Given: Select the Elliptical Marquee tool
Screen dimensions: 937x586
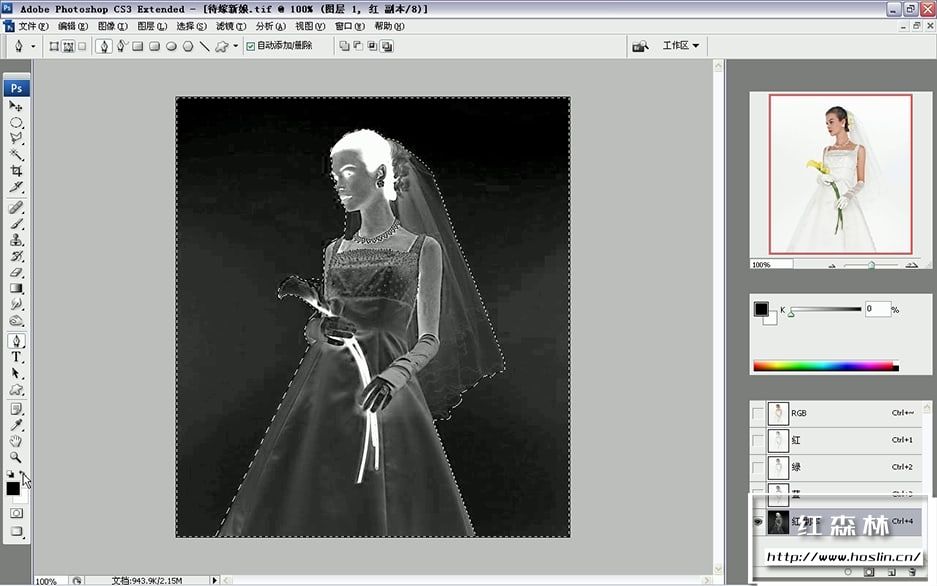Looking at the screenshot, I should point(16,122).
